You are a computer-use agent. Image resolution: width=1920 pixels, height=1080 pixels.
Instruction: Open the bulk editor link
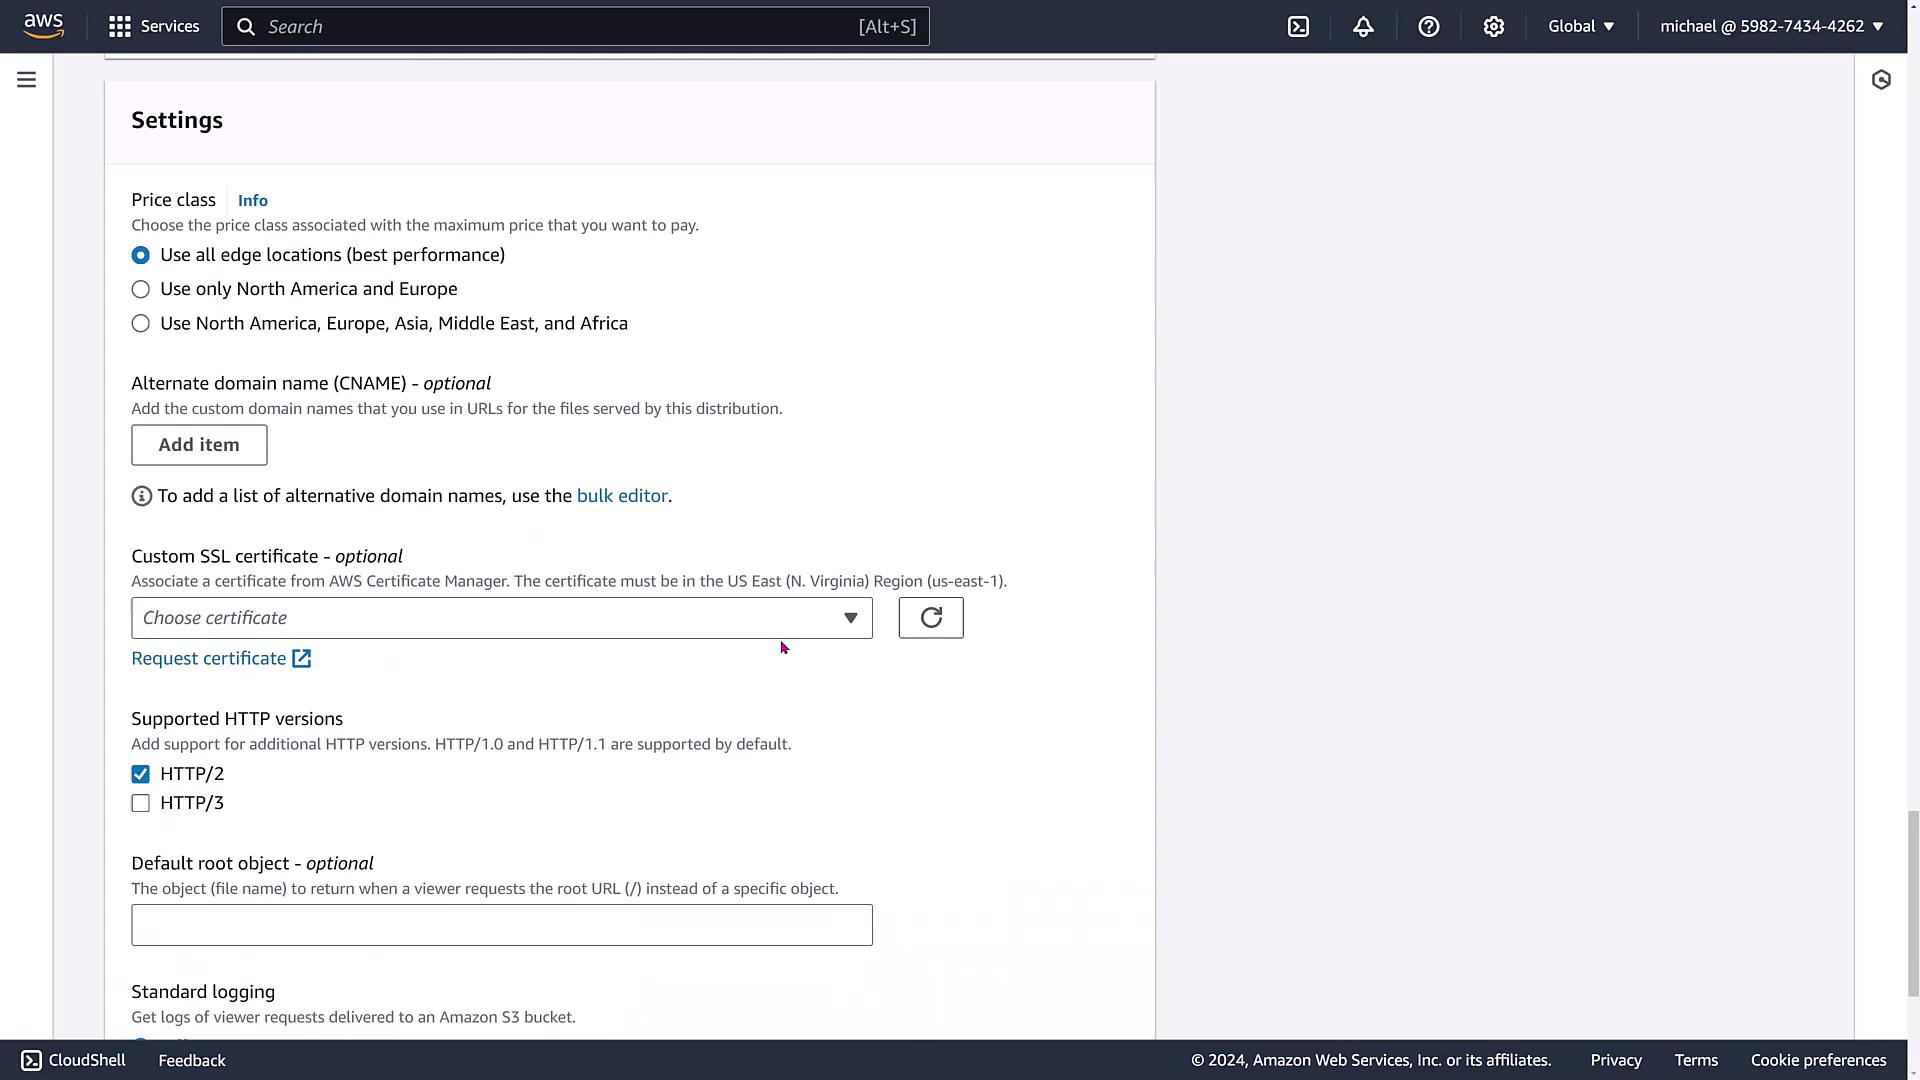tap(621, 496)
